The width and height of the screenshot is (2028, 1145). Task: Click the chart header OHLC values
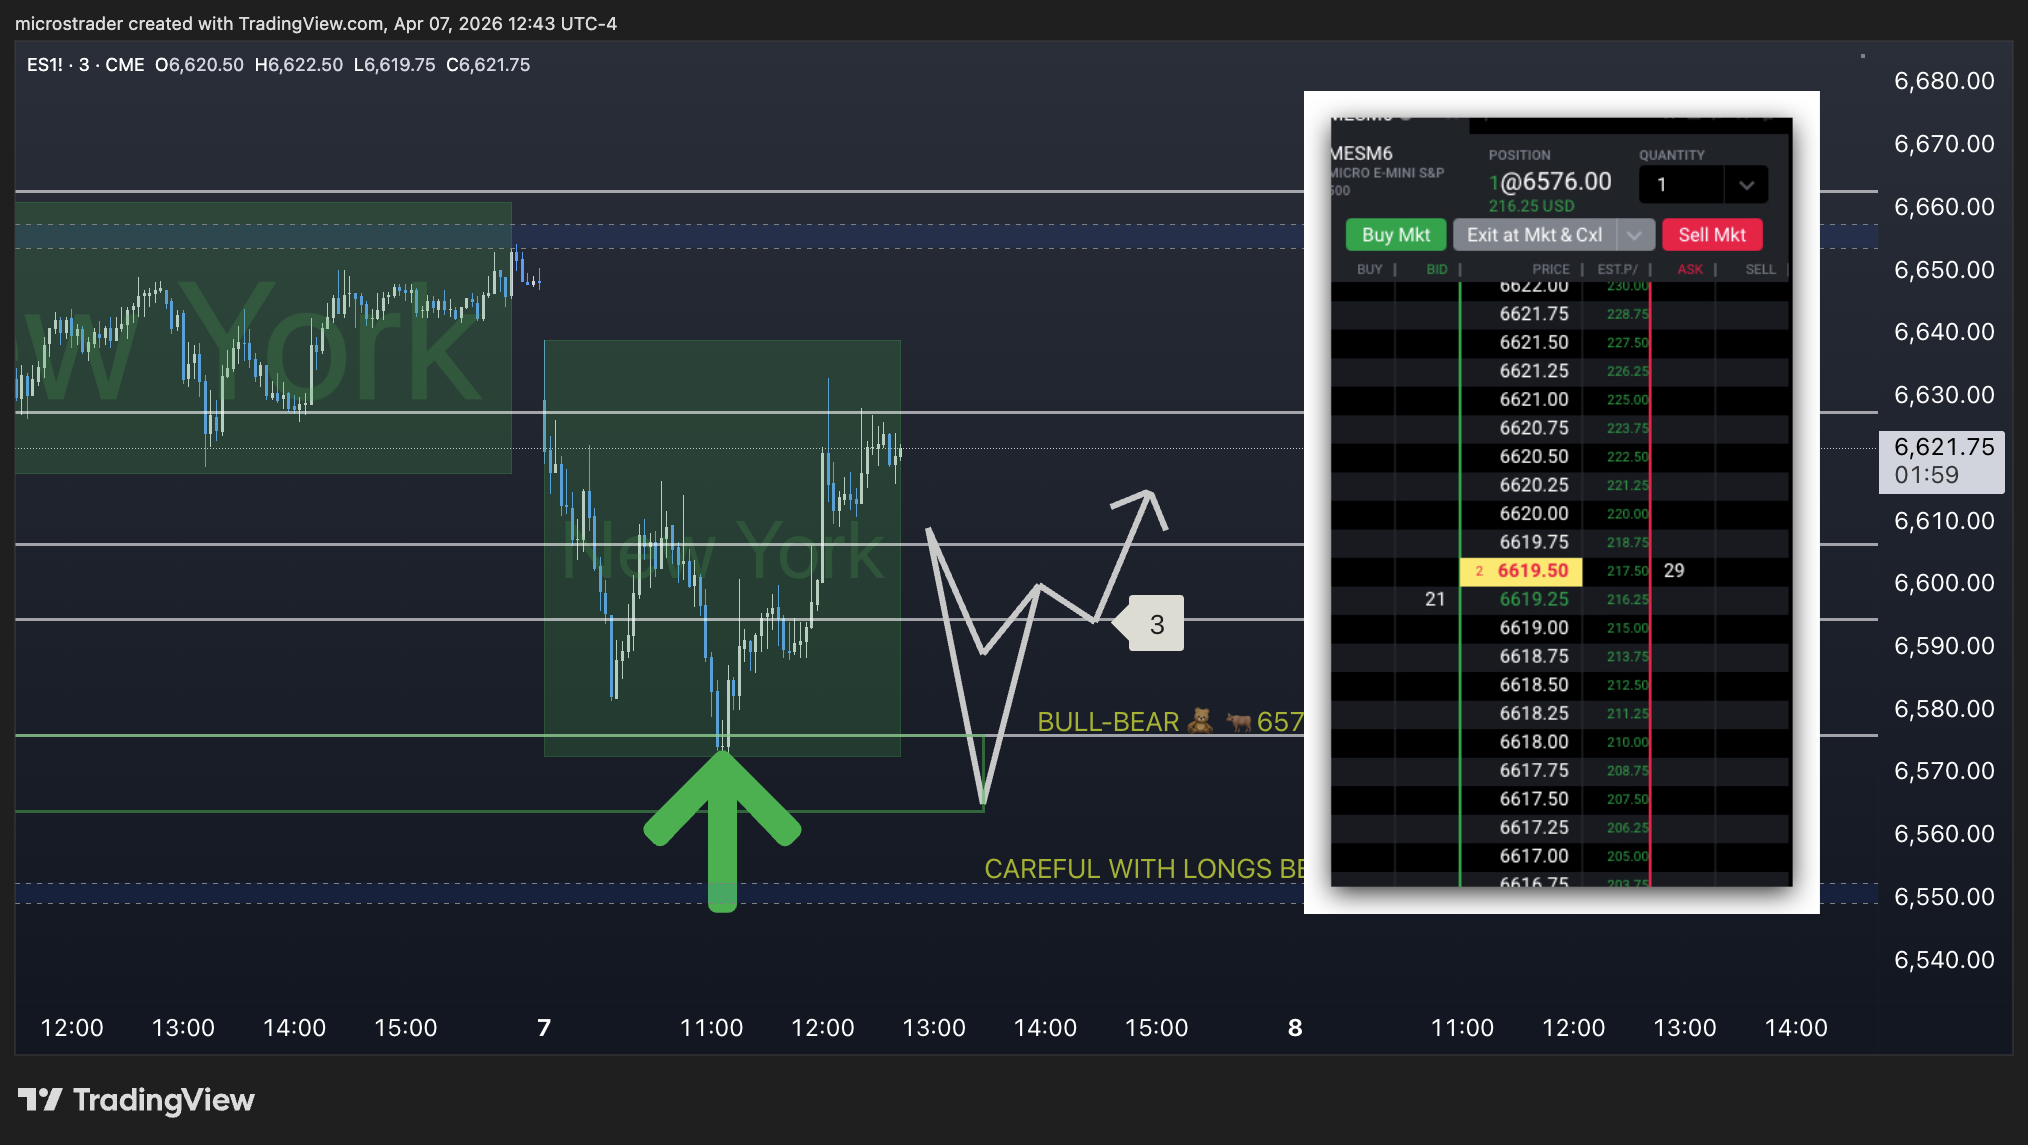(x=342, y=65)
